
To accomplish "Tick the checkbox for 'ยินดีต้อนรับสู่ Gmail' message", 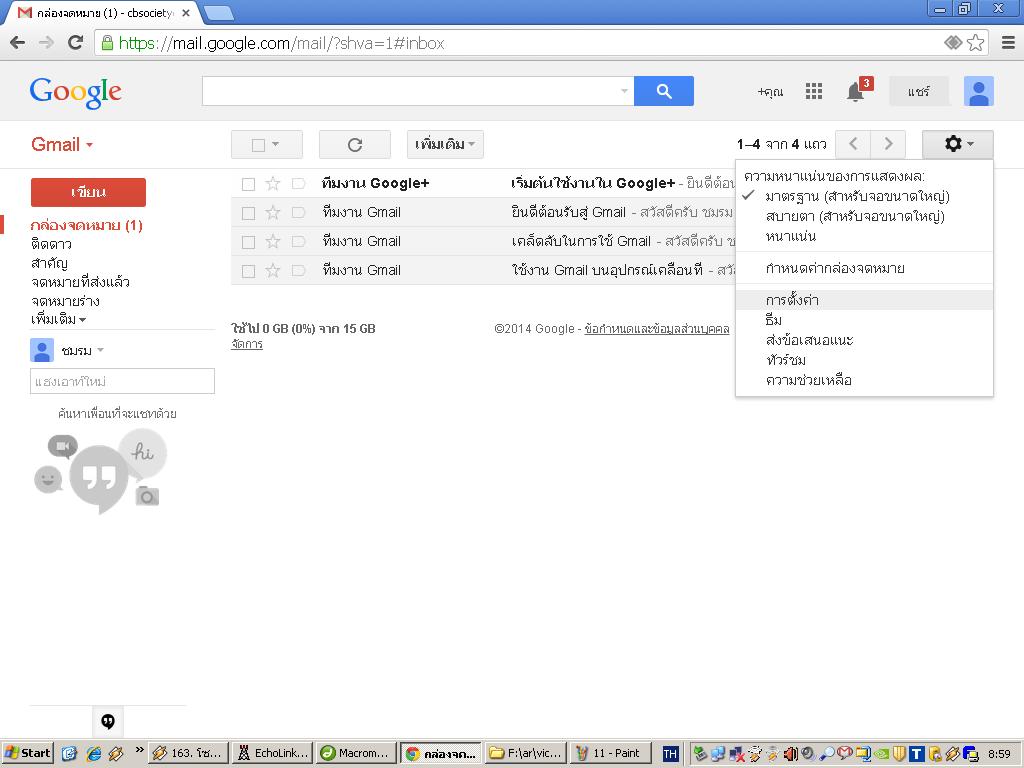I will pyautogui.click(x=248, y=213).
